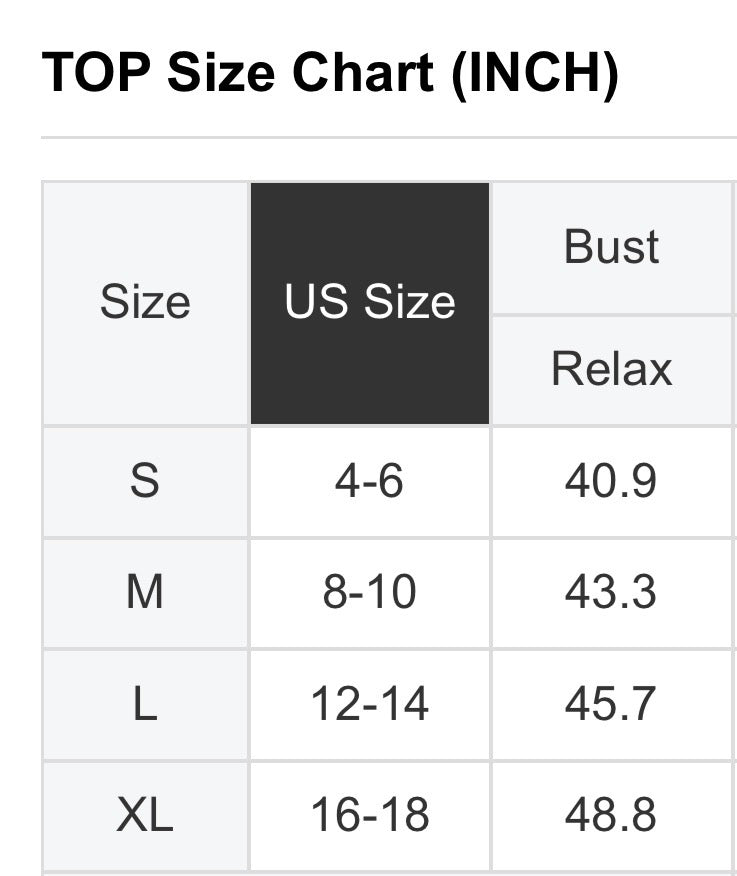Select the "M" size row label
The height and width of the screenshot is (876, 737).
tap(145, 592)
